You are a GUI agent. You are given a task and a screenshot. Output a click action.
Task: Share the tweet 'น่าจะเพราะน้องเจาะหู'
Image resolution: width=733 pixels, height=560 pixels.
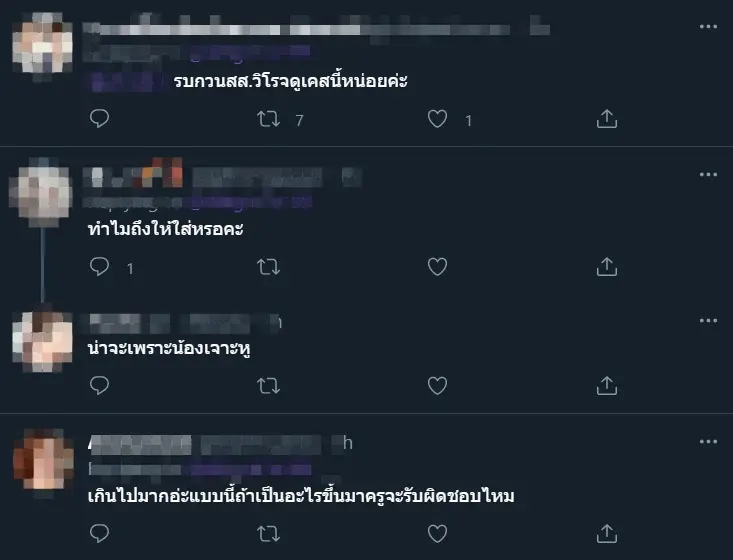(x=607, y=386)
